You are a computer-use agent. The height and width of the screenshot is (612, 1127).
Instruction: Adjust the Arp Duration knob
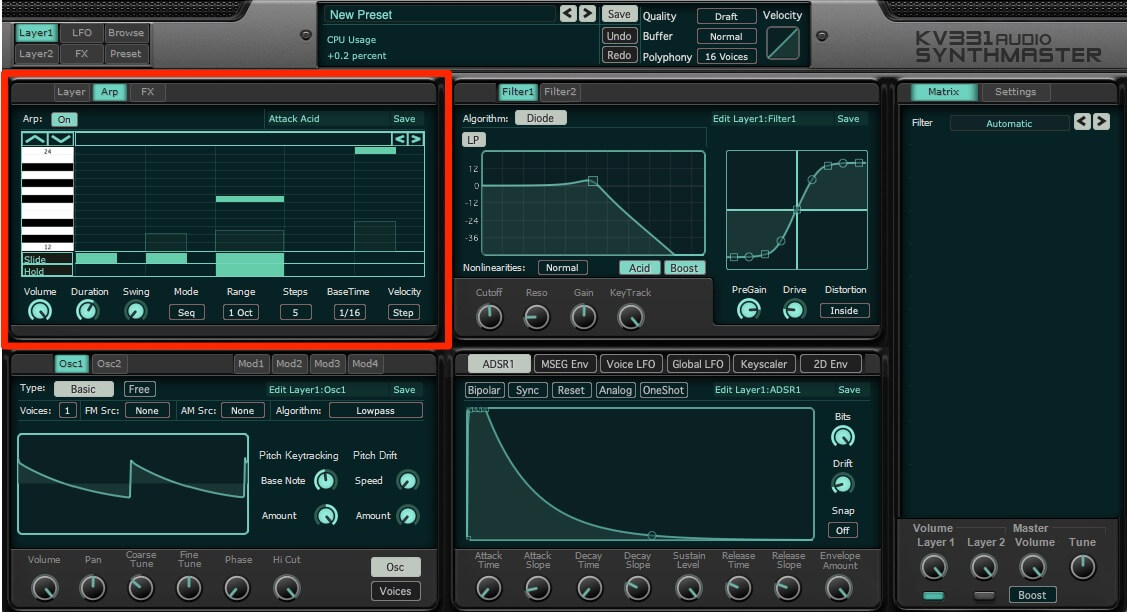(x=87, y=311)
